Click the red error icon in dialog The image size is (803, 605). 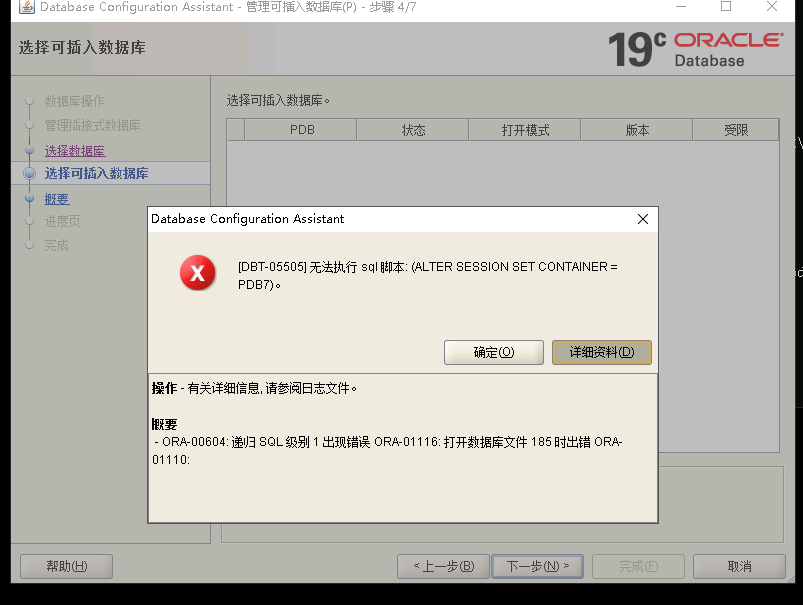coord(198,273)
